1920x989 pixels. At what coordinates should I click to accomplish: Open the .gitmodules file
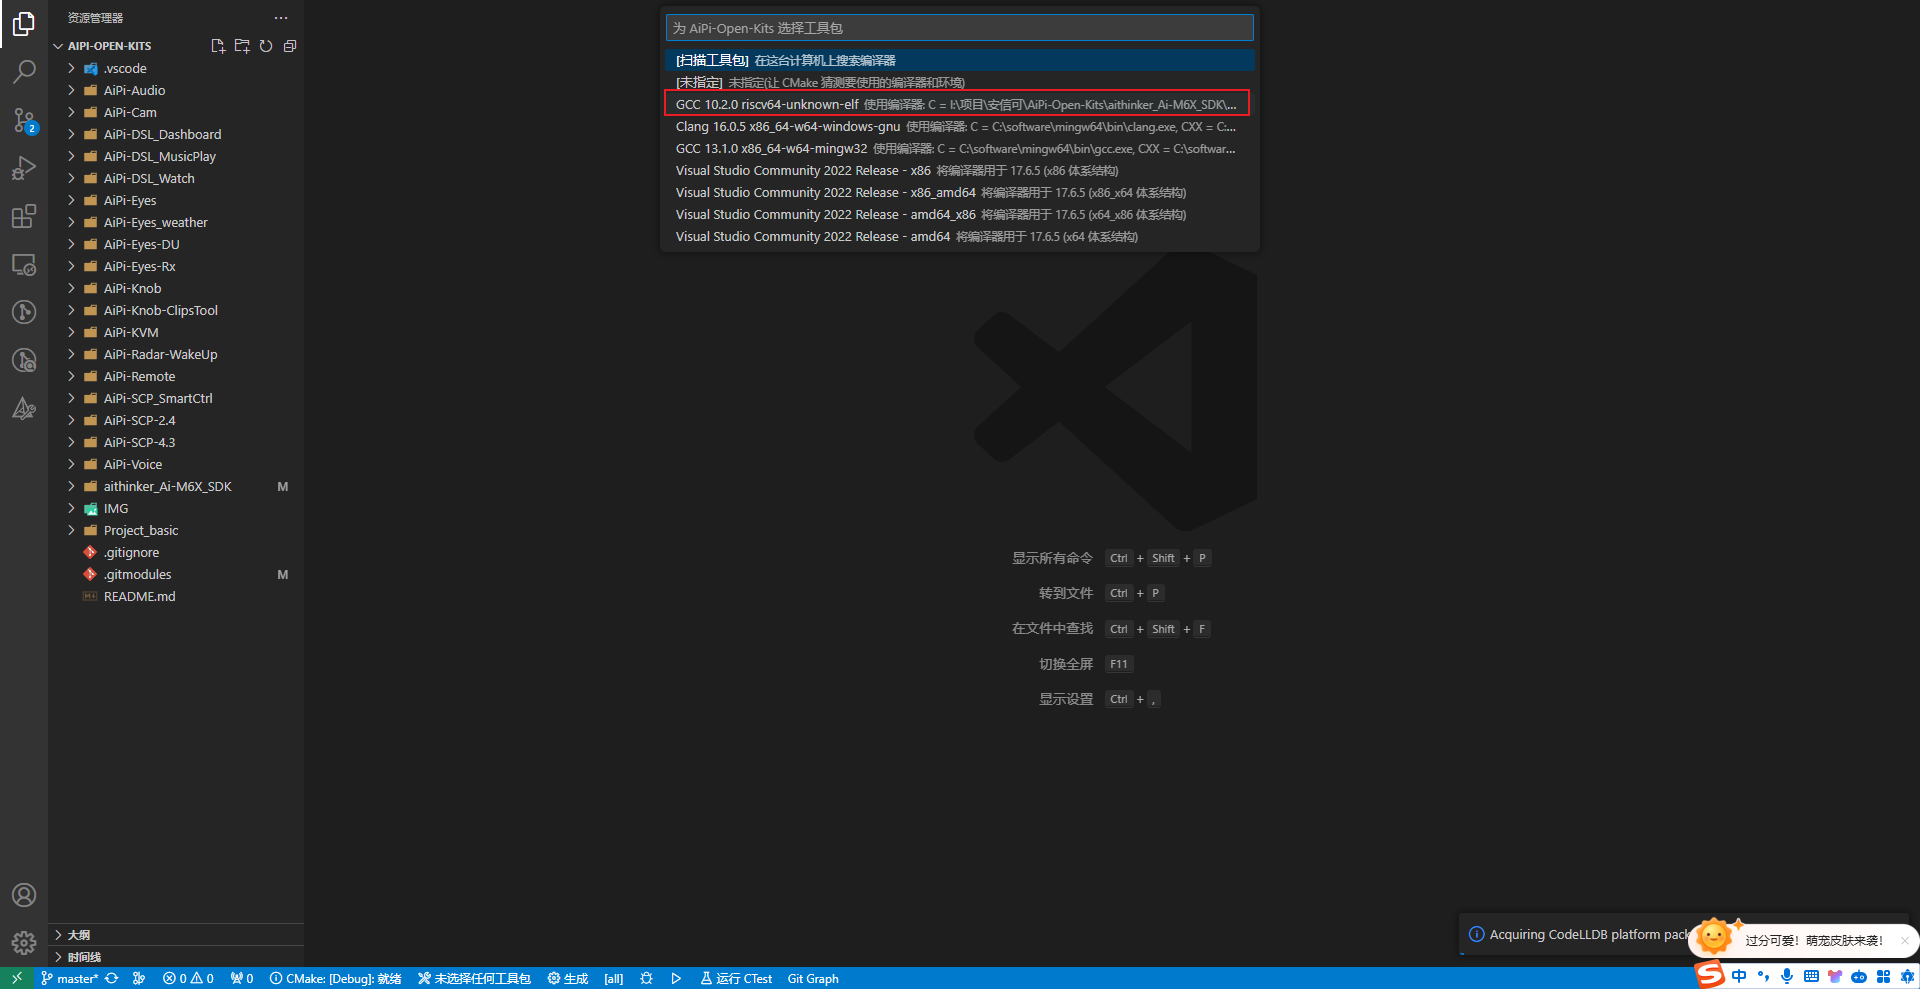click(x=176, y=574)
